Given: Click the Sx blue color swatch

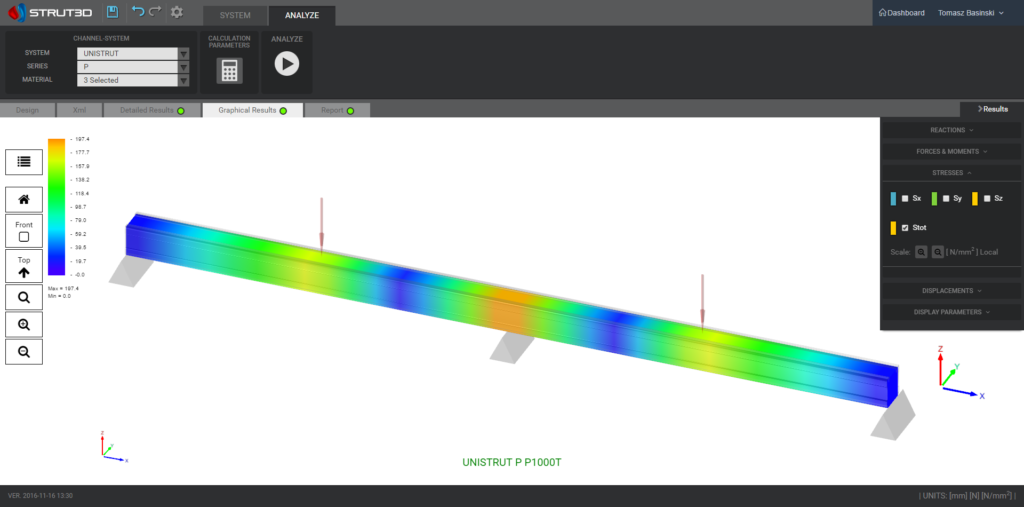Looking at the screenshot, I should coord(893,199).
